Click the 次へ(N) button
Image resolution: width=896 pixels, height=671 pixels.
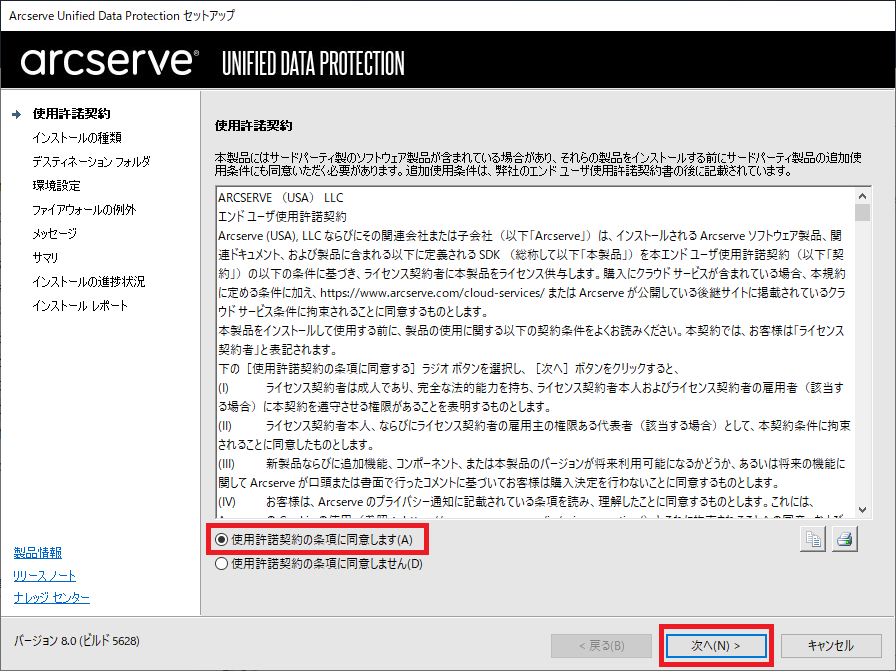click(x=716, y=646)
